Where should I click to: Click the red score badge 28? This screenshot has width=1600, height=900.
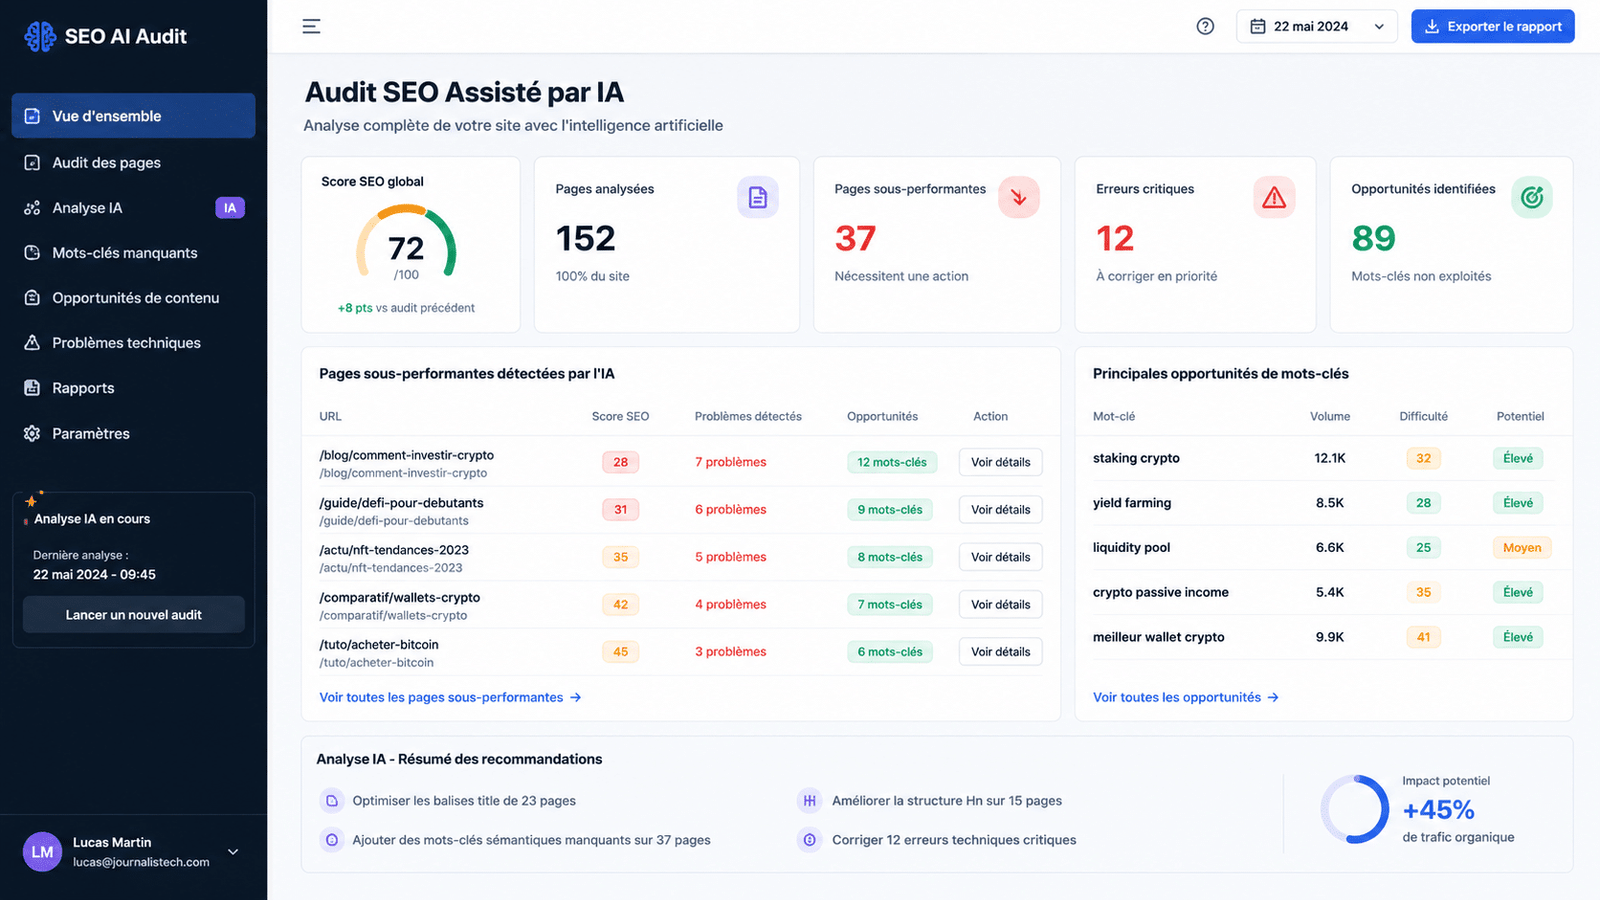[620, 462]
